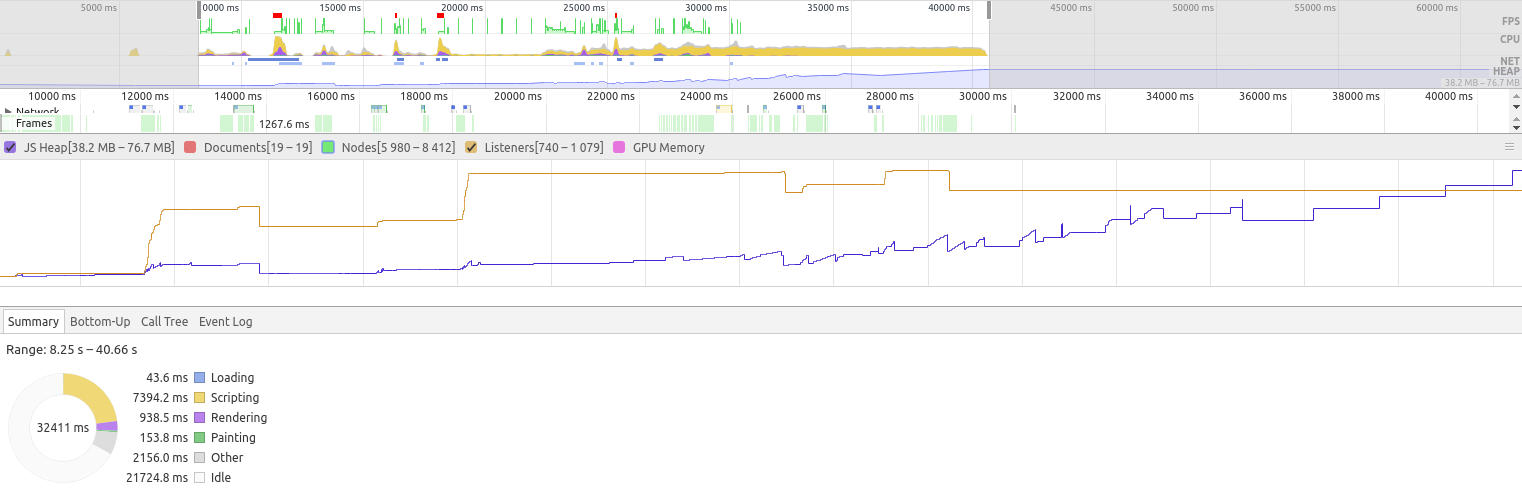
Task: Disable the Listeners counter checkbox
Action: pos(471,147)
